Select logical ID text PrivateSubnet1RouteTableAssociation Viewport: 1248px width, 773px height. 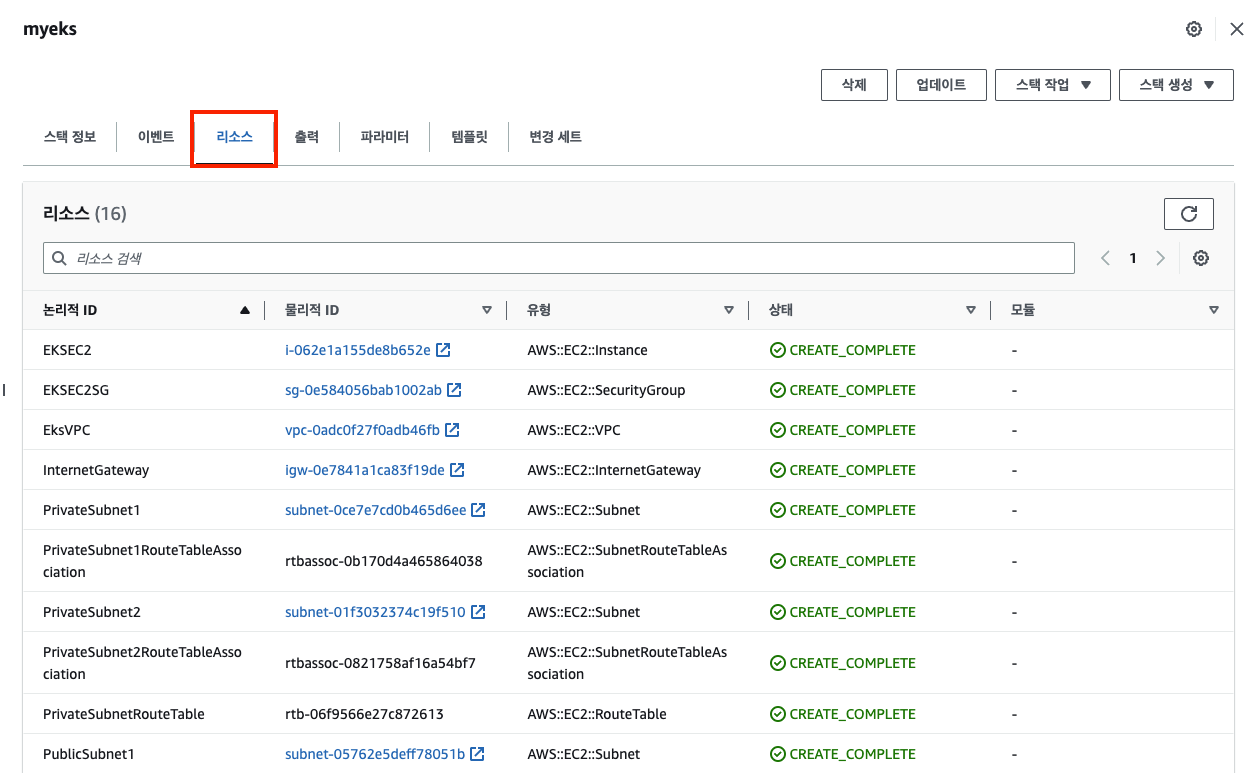[142, 561]
